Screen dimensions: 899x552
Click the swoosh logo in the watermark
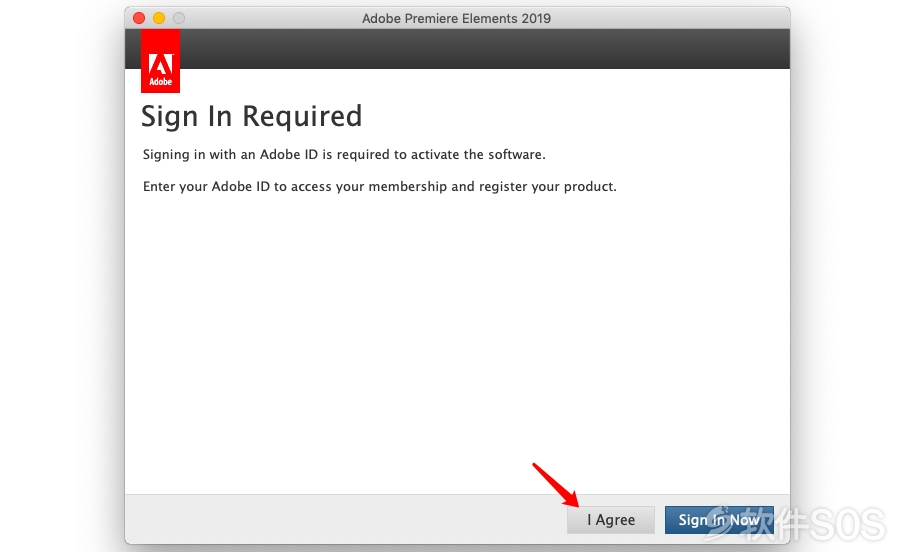(x=721, y=523)
